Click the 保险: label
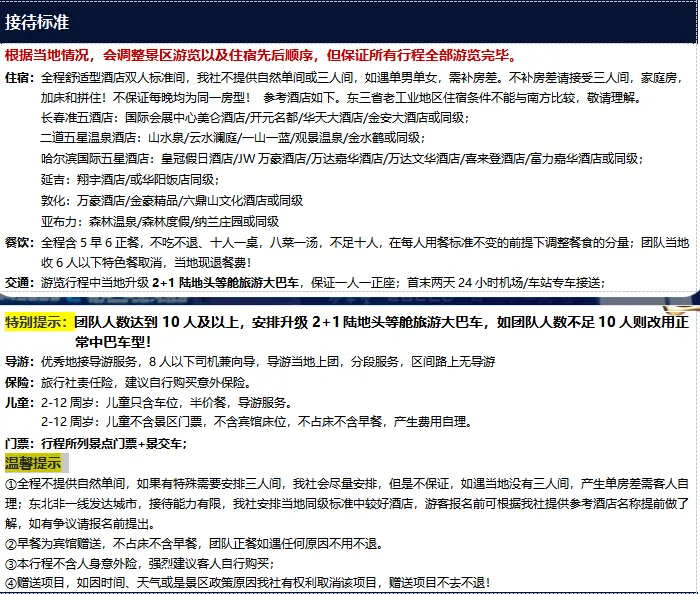The width and height of the screenshot is (700, 594). click(20, 382)
